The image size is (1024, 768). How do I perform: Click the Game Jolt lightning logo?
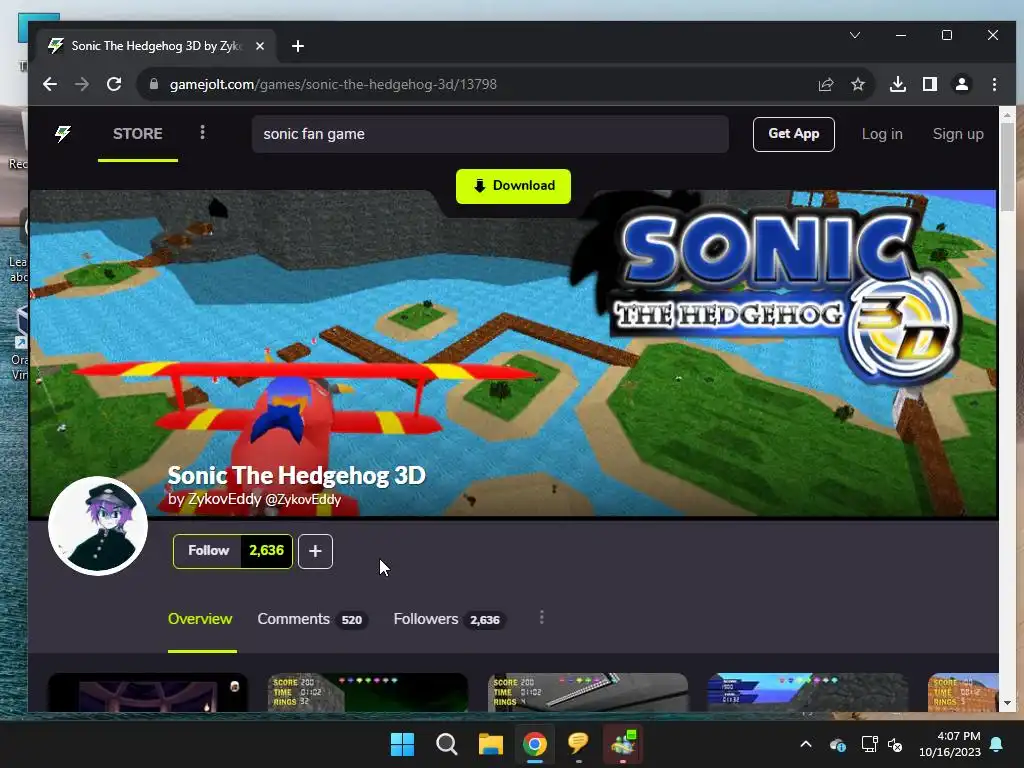[63, 134]
